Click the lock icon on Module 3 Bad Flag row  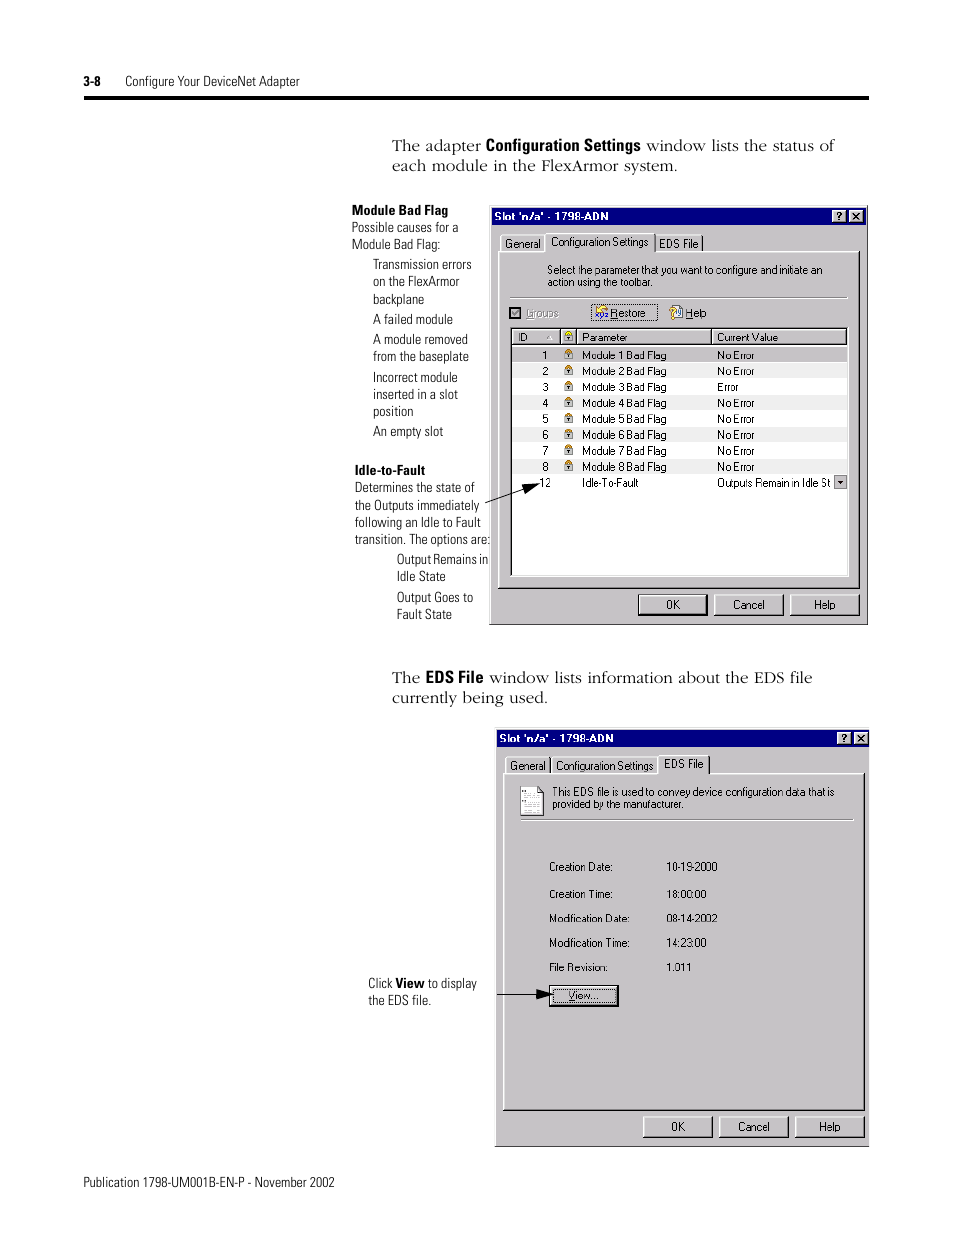568,386
